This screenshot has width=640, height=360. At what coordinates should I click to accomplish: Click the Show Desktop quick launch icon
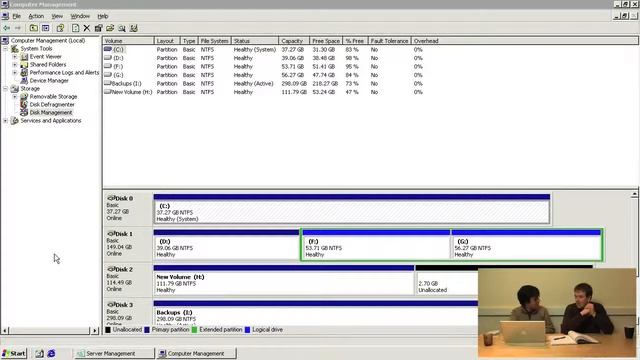pos(39,353)
